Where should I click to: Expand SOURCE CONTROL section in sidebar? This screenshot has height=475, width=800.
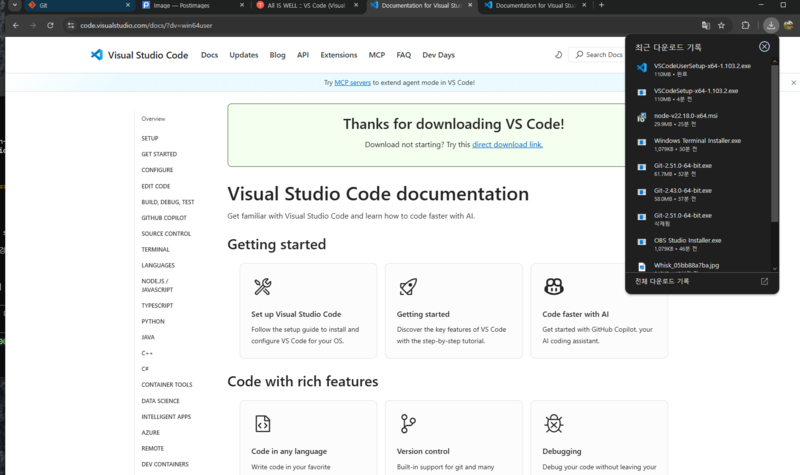tap(166, 234)
